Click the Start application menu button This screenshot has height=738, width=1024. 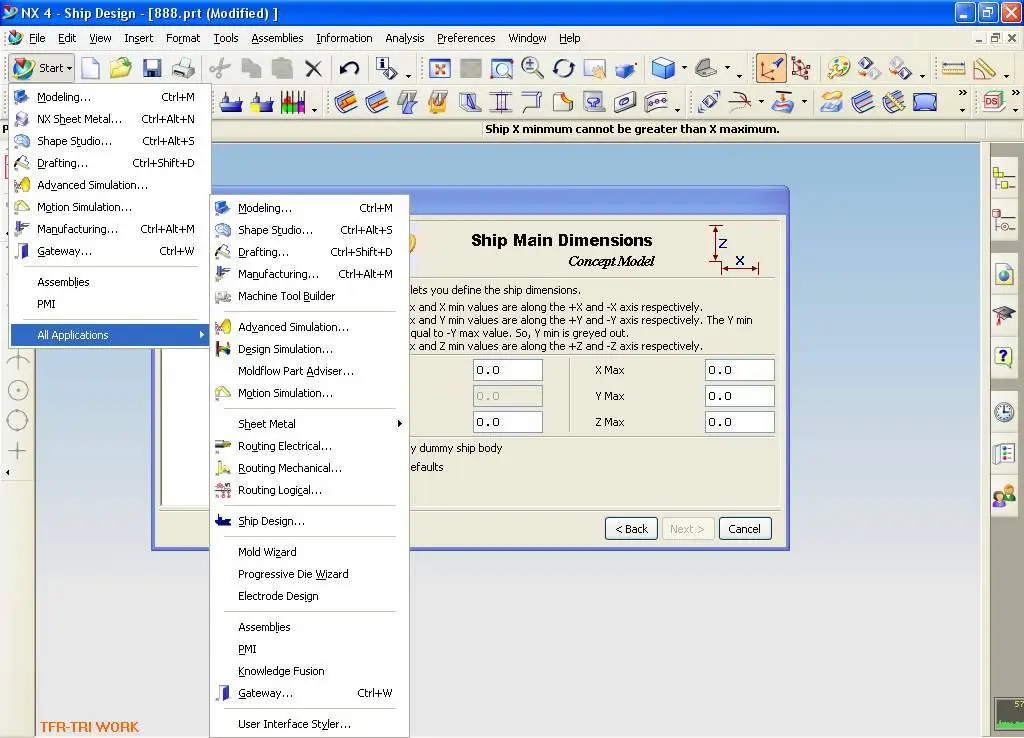coord(42,68)
